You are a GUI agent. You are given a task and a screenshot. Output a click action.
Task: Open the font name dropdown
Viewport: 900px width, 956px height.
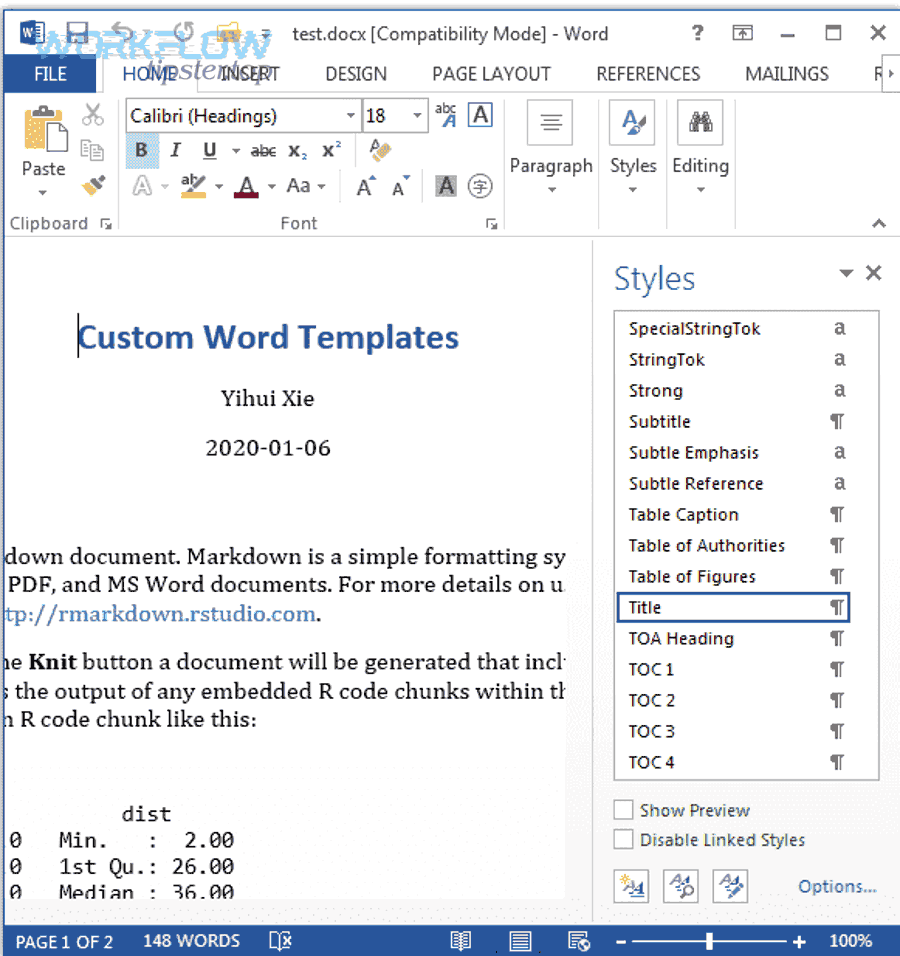(x=351, y=115)
